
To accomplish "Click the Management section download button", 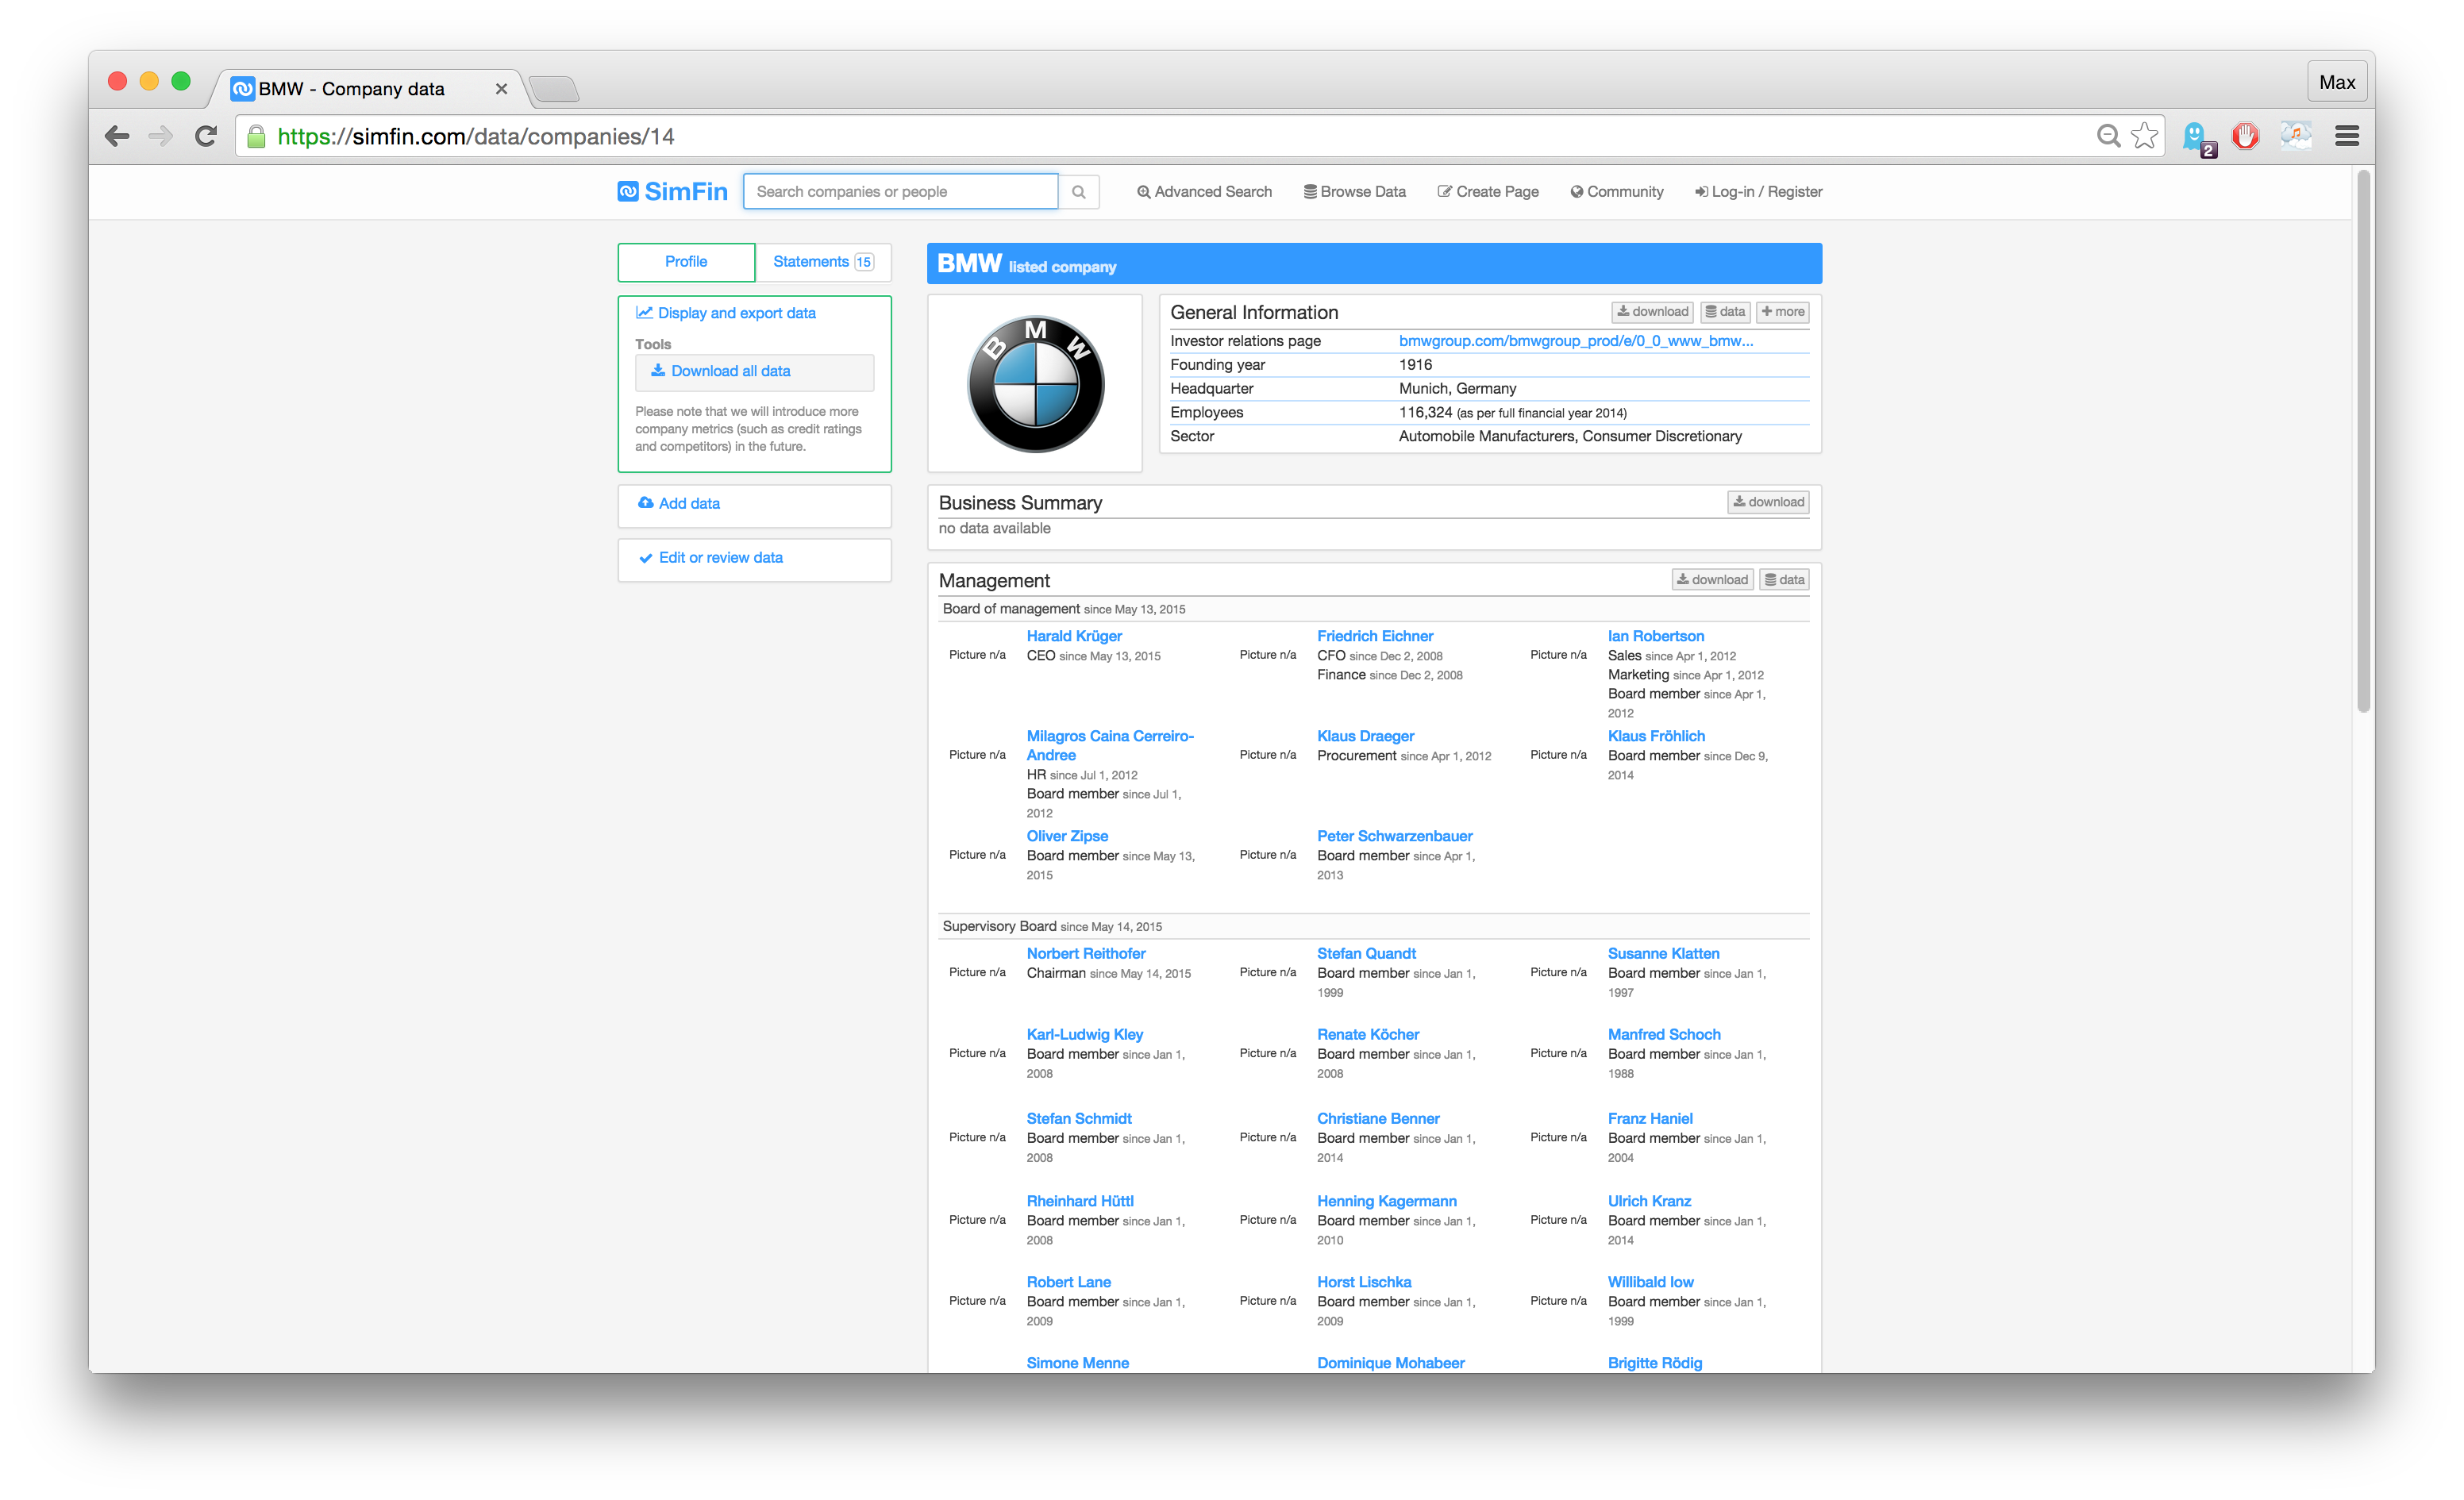I will click(x=1712, y=580).
